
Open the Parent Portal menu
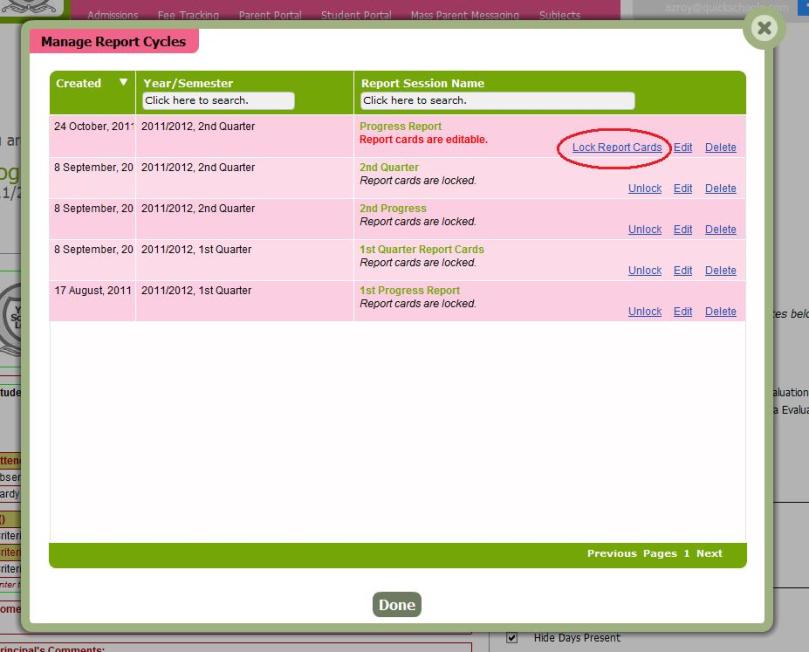click(x=270, y=15)
